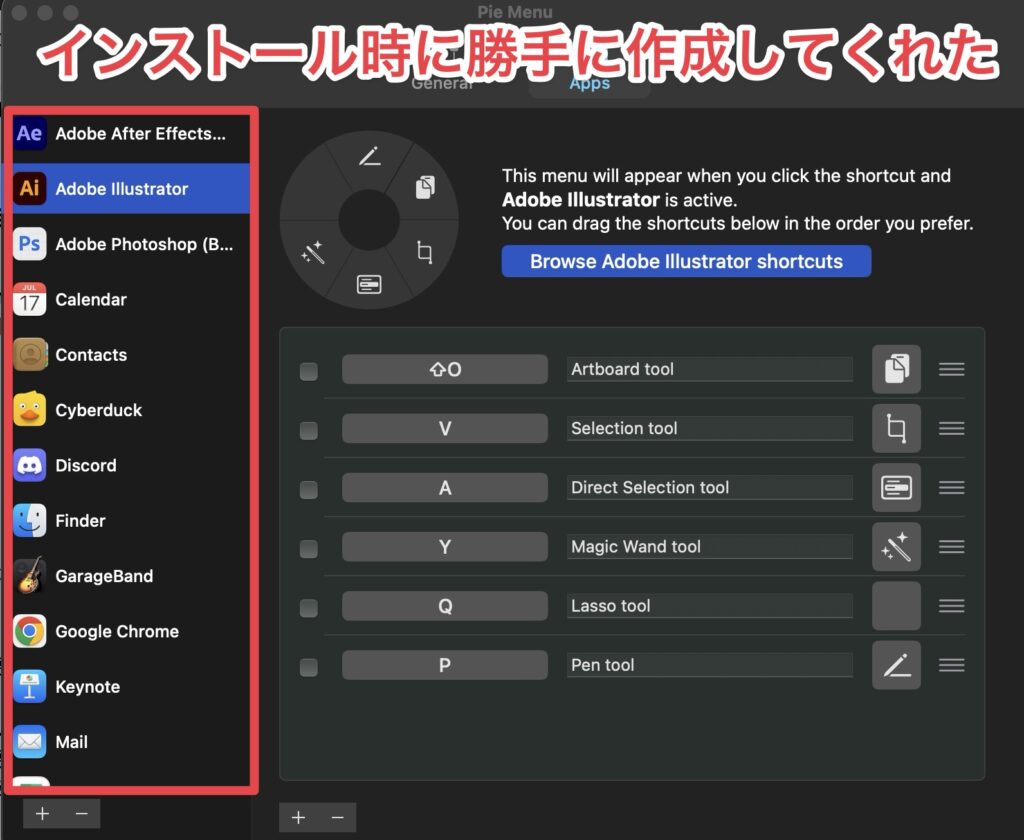1024x840 pixels.
Task: Click the artboard segment in the pie preview
Action: pyautogui.click(x=425, y=187)
